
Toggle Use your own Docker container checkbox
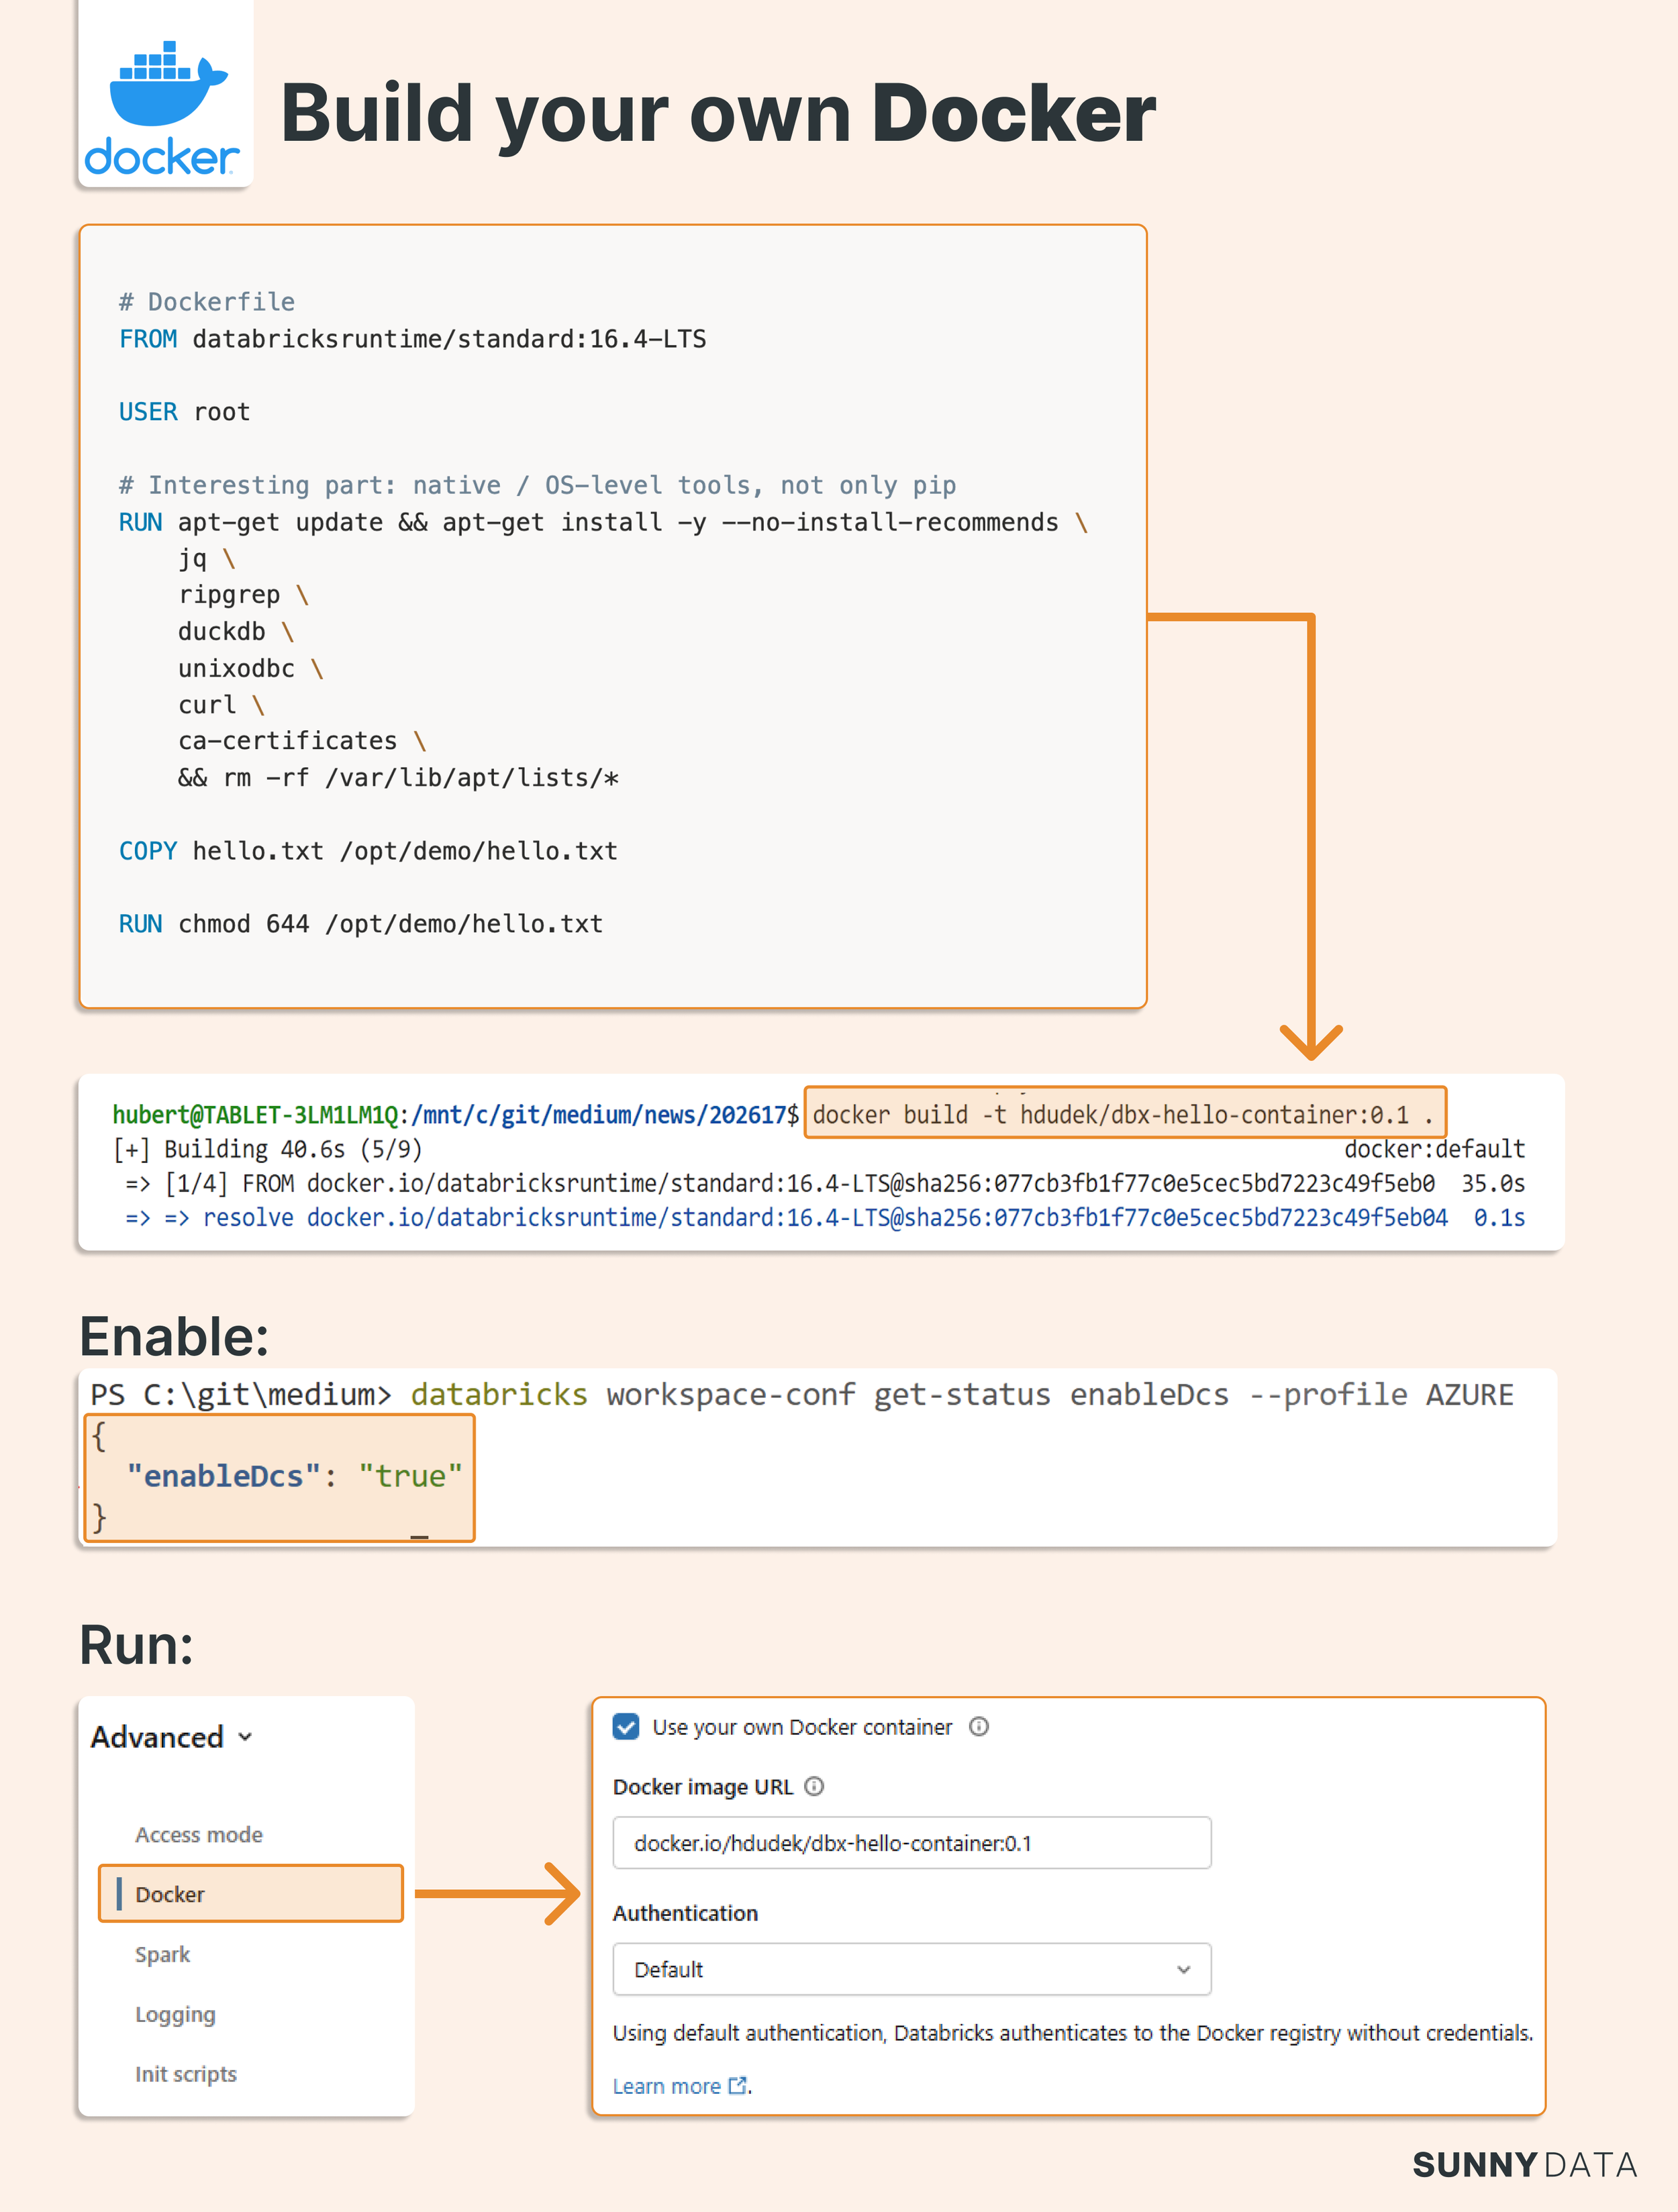point(626,1726)
